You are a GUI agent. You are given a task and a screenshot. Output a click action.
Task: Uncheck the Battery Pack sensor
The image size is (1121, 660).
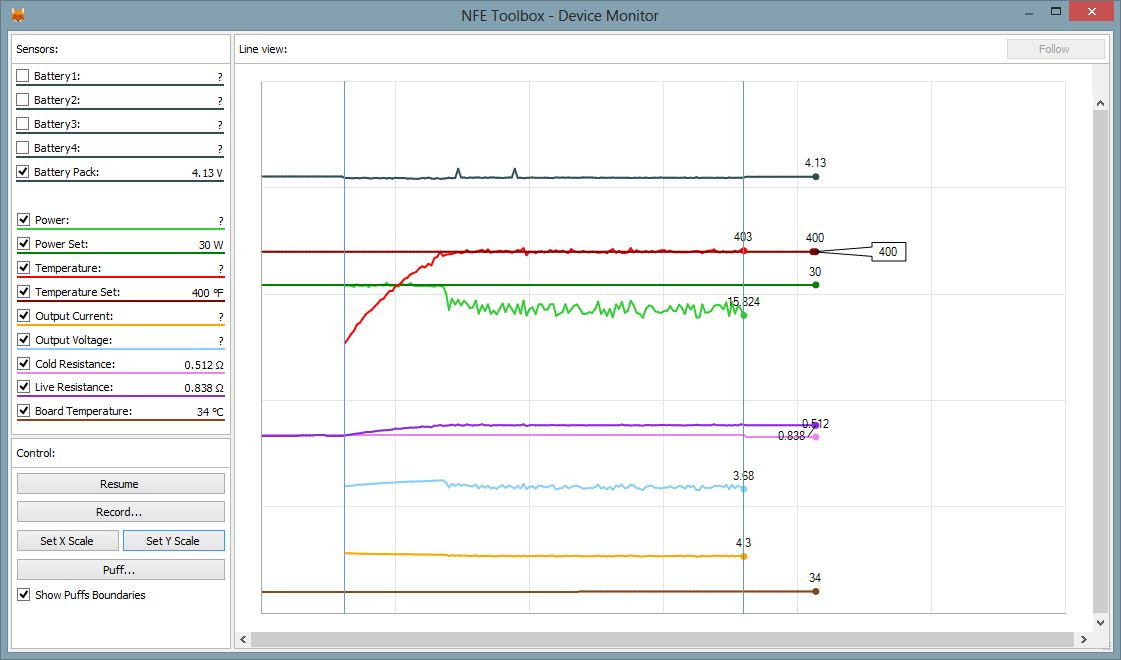23,172
